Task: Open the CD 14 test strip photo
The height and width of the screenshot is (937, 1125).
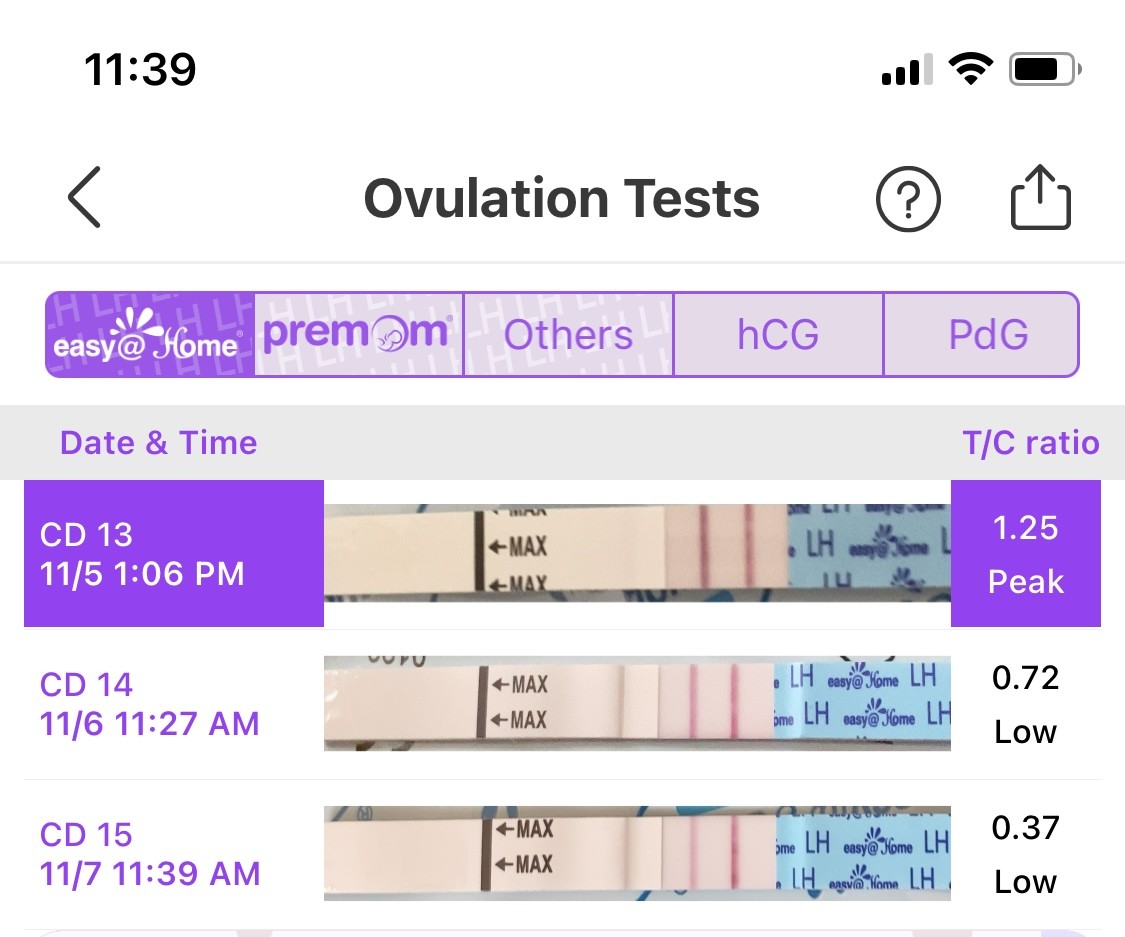Action: click(x=637, y=704)
